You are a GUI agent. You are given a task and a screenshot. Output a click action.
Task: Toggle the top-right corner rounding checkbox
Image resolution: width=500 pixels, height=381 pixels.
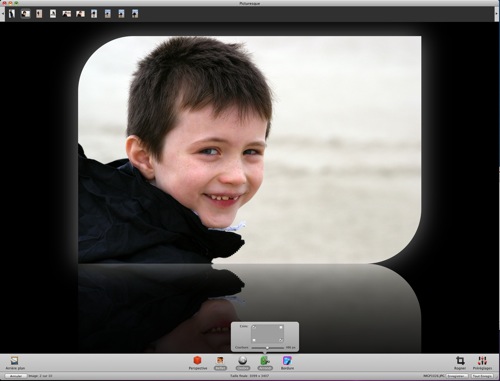(x=281, y=327)
